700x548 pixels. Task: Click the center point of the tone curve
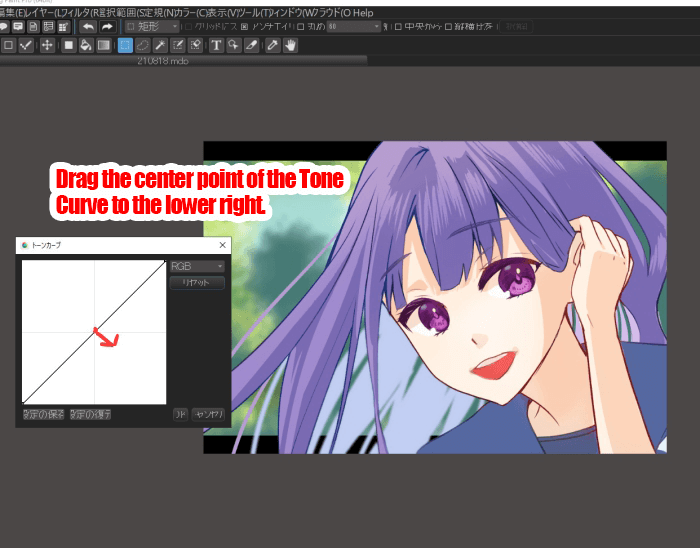(95, 330)
